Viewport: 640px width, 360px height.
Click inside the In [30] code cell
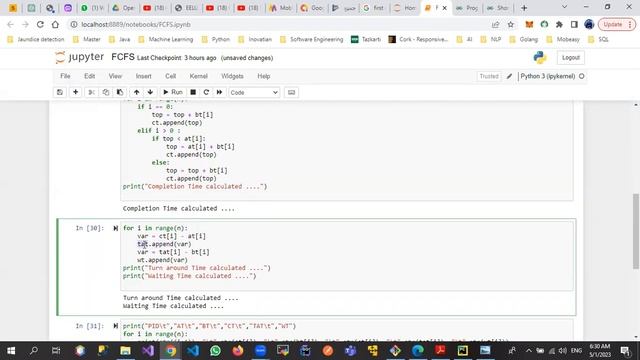[x=347, y=256]
